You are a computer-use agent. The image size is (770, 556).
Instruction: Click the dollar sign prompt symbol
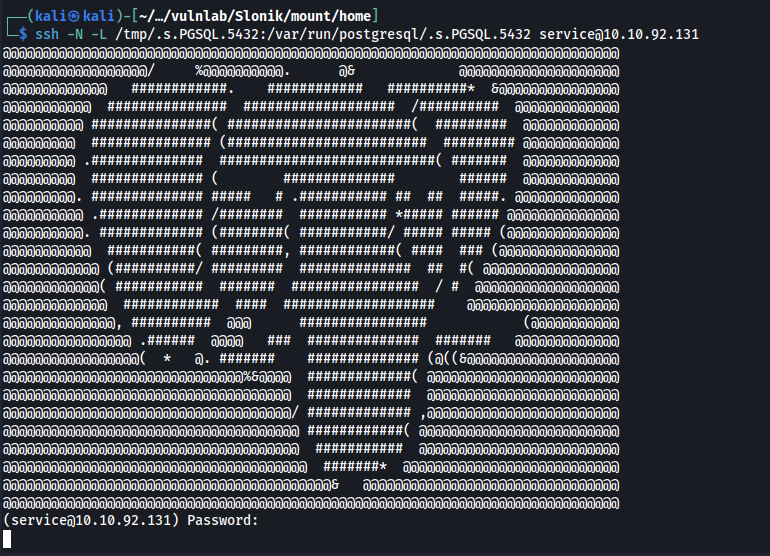click(x=23, y=34)
